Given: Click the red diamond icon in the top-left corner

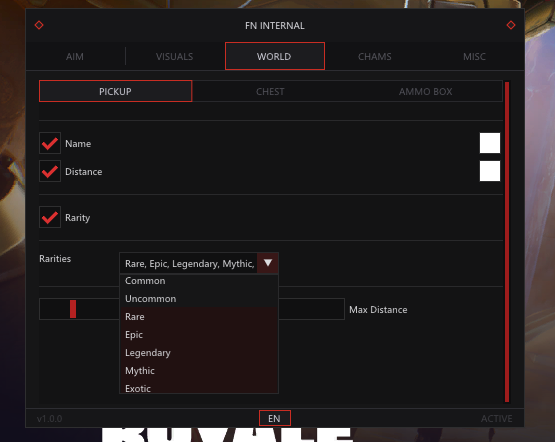Looking at the screenshot, I should pos(39,25).
